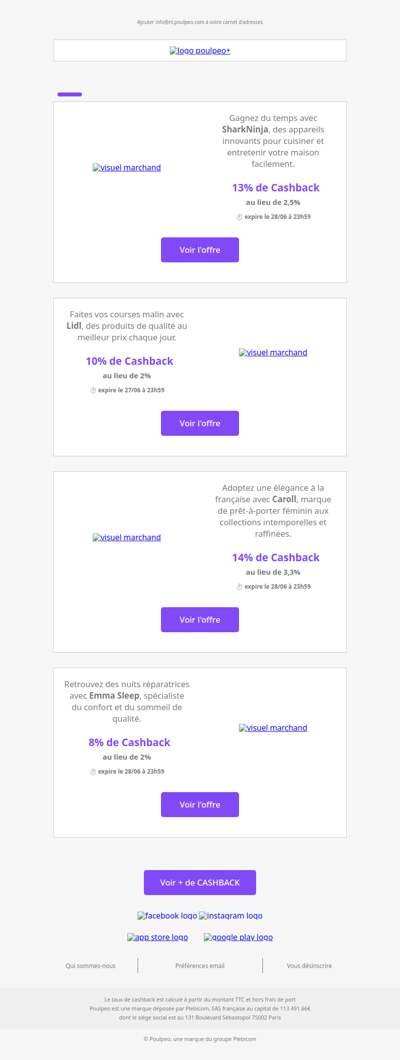Open the google play logo link
The height and width of the screenshot is (1060, 400).
click(x=239, y=938)
